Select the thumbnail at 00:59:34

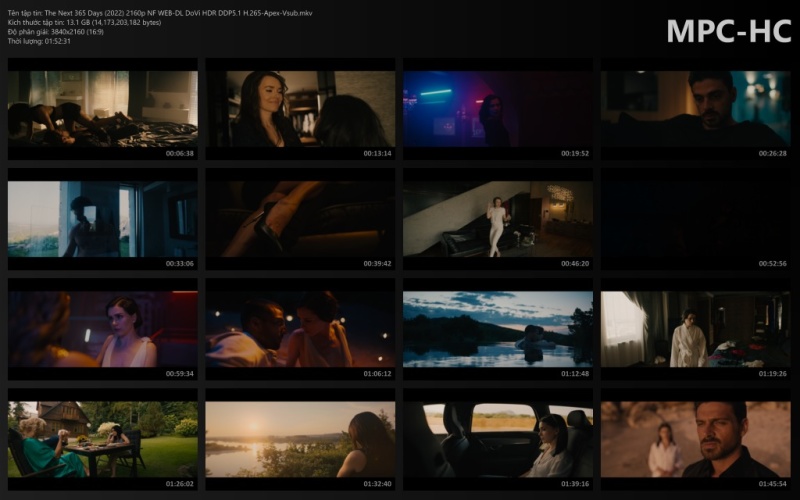(x=103, y=329)
